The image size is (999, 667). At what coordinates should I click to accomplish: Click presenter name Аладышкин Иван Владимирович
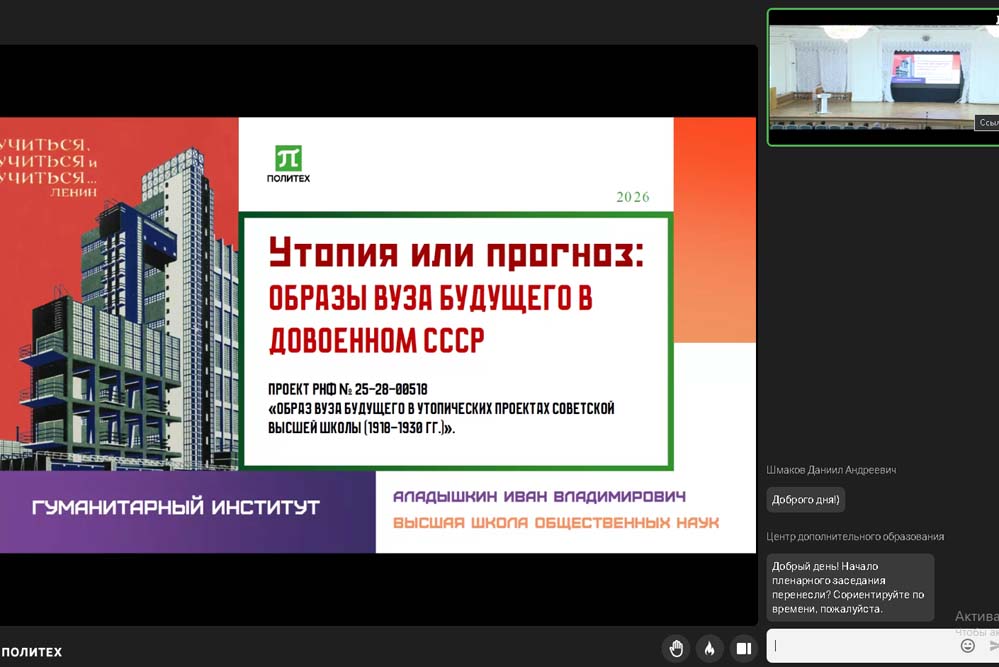[x=539, y=497]
